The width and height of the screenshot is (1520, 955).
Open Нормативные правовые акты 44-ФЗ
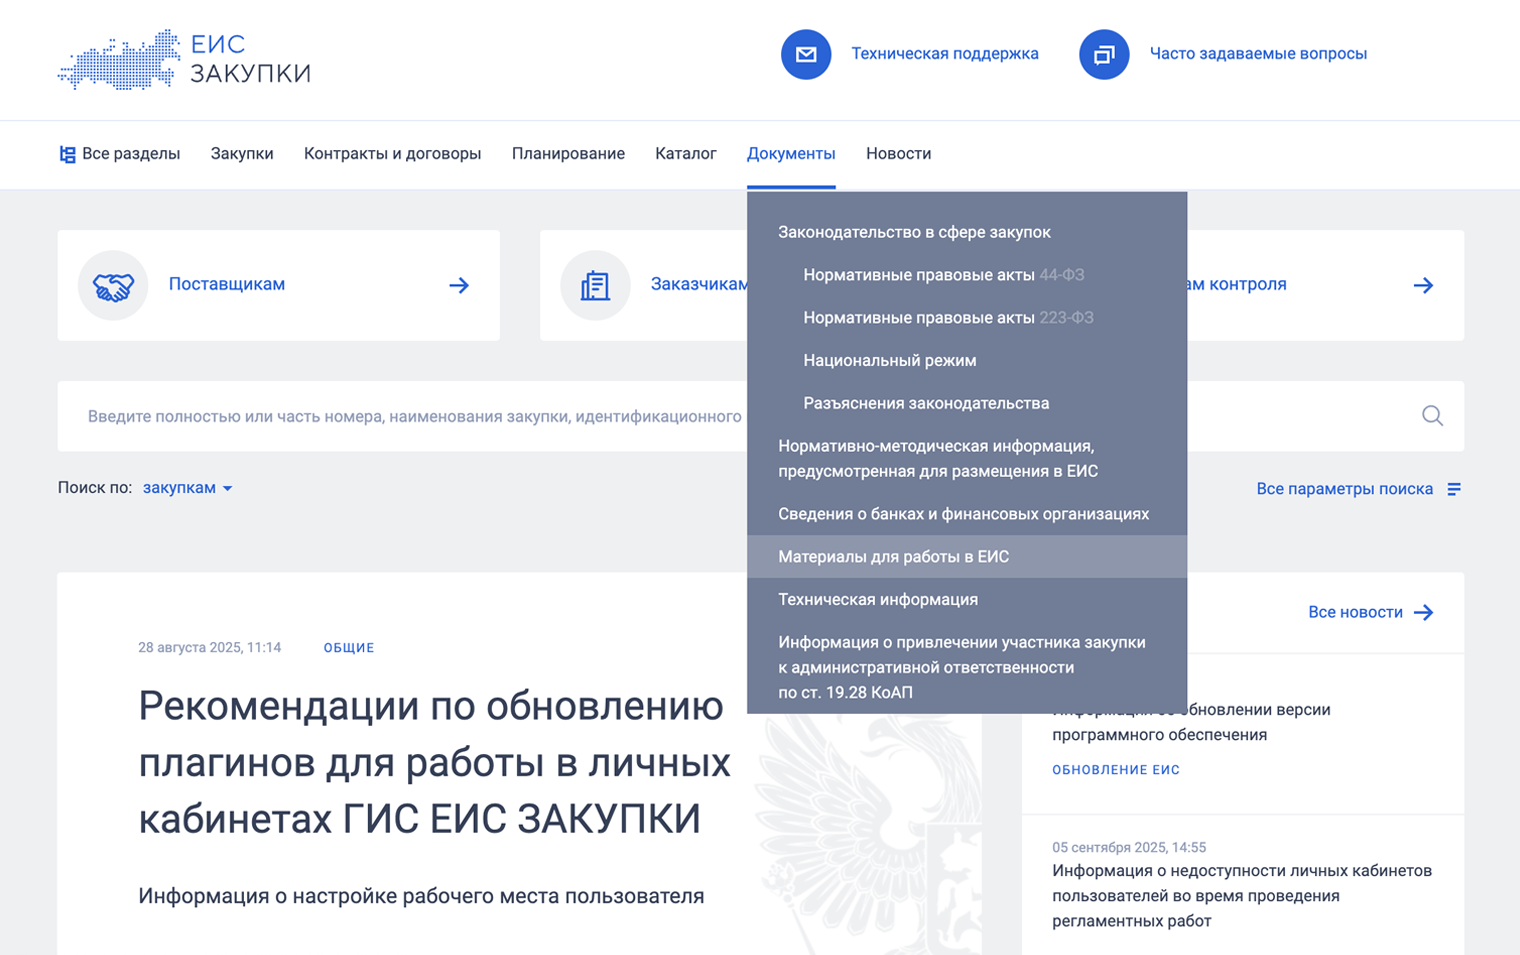point(943,275)
